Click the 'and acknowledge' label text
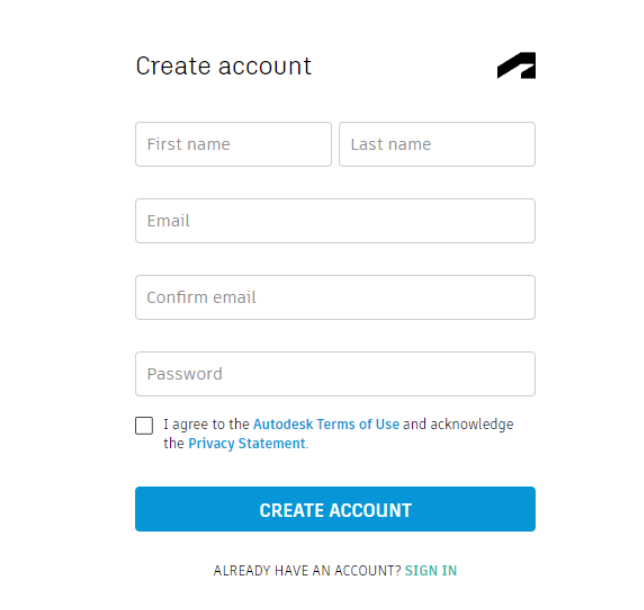The width and height of the screenshot is (644, 610). 458,424
